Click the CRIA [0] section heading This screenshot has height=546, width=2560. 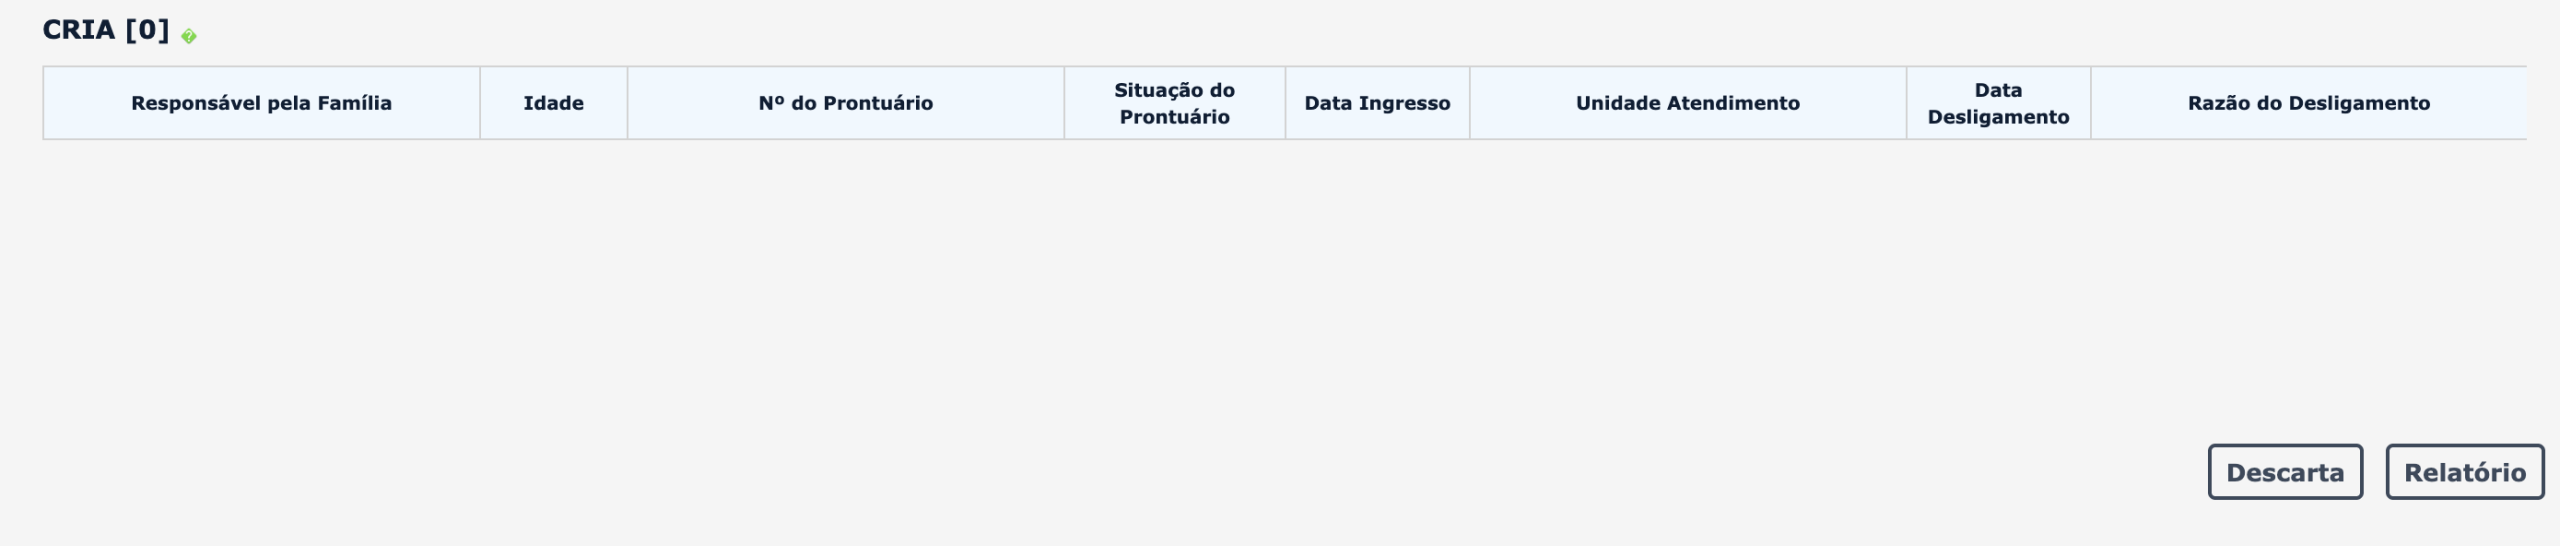pos(106,30)
